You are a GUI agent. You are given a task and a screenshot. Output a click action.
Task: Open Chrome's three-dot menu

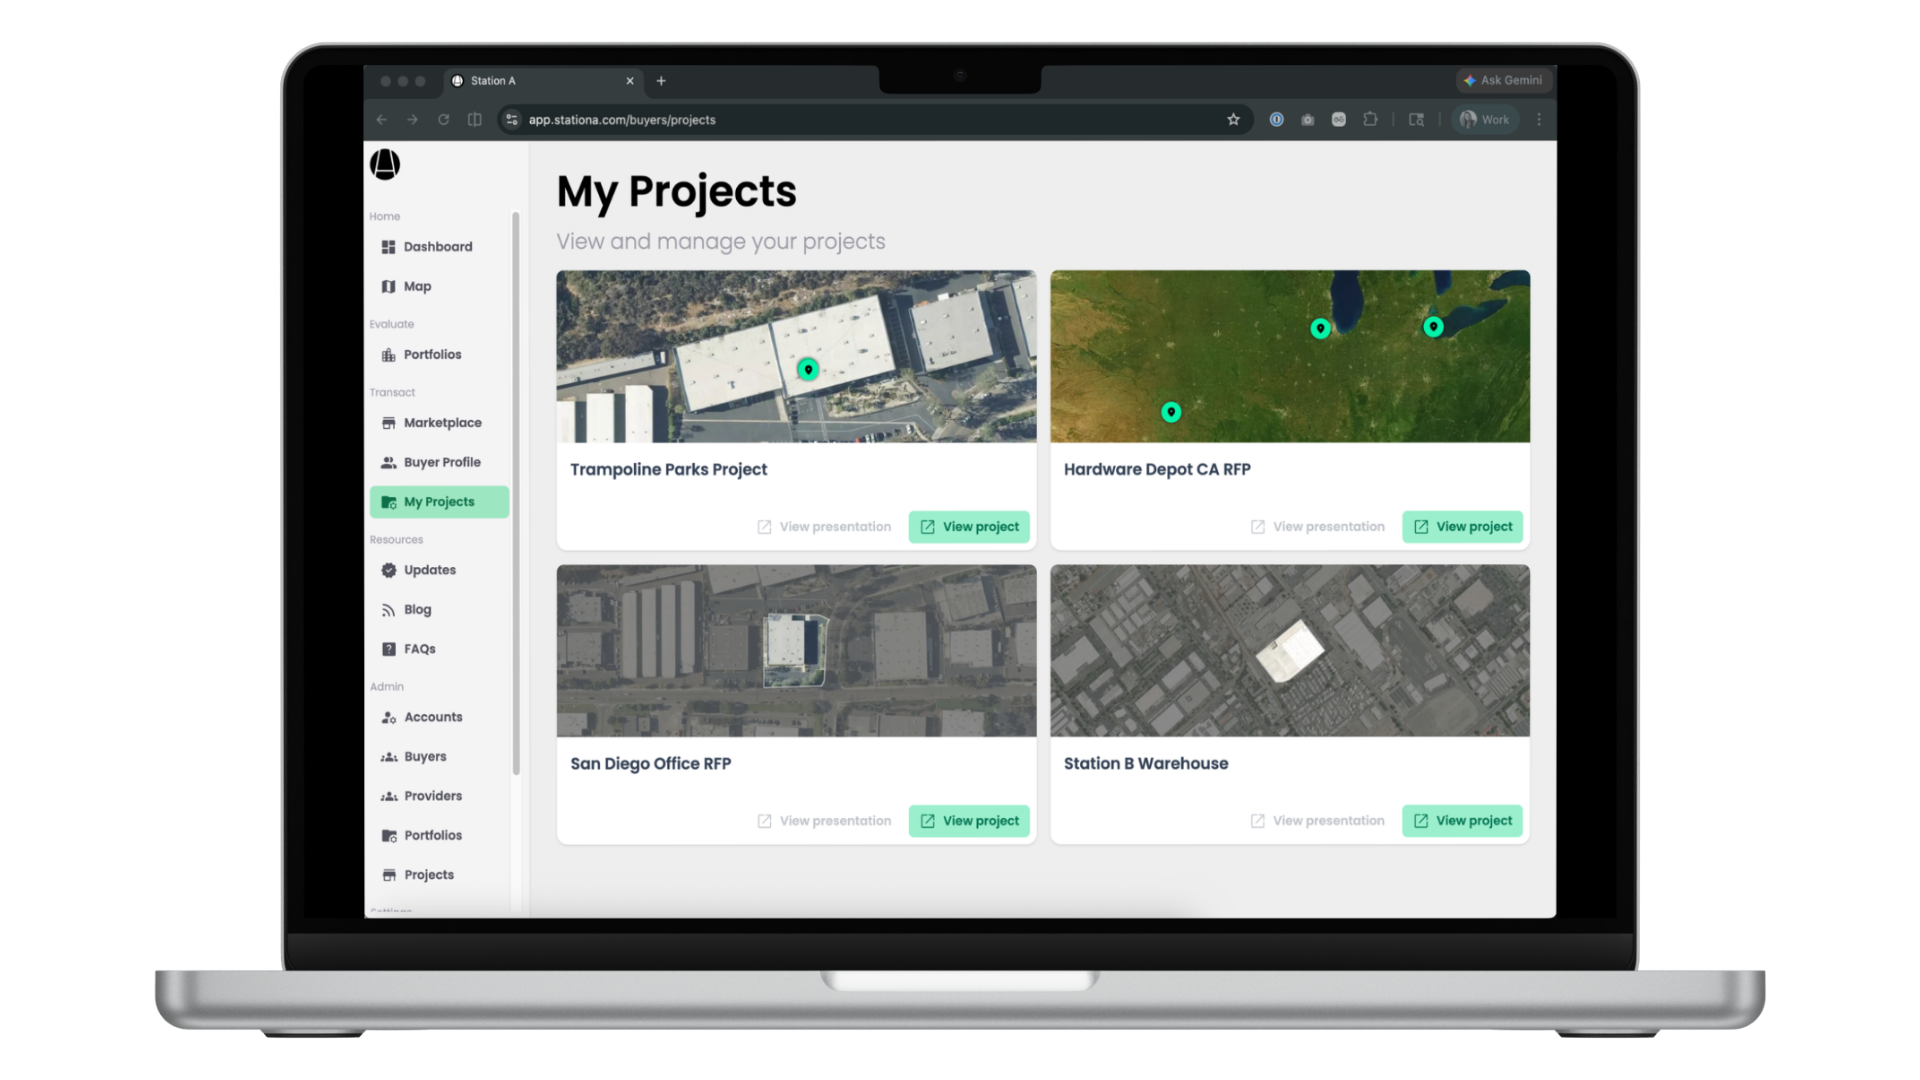pyautogui.click(x=1539, y=119)
